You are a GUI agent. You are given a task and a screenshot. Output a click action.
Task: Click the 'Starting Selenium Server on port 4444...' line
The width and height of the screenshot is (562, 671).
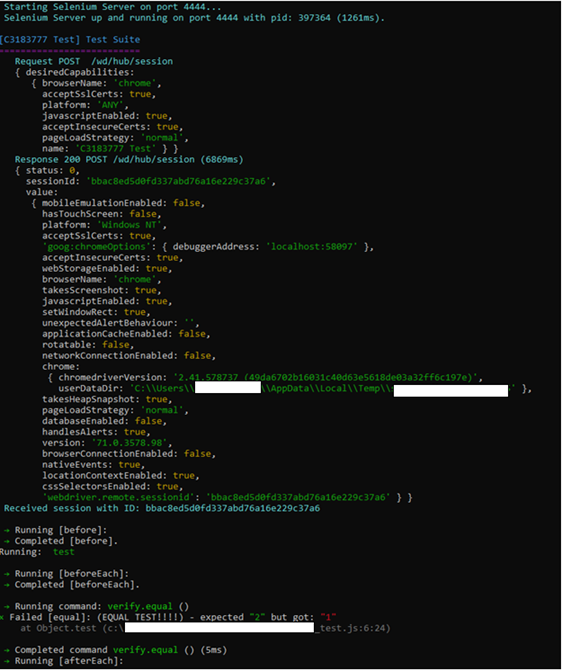(x=112, y=7)
